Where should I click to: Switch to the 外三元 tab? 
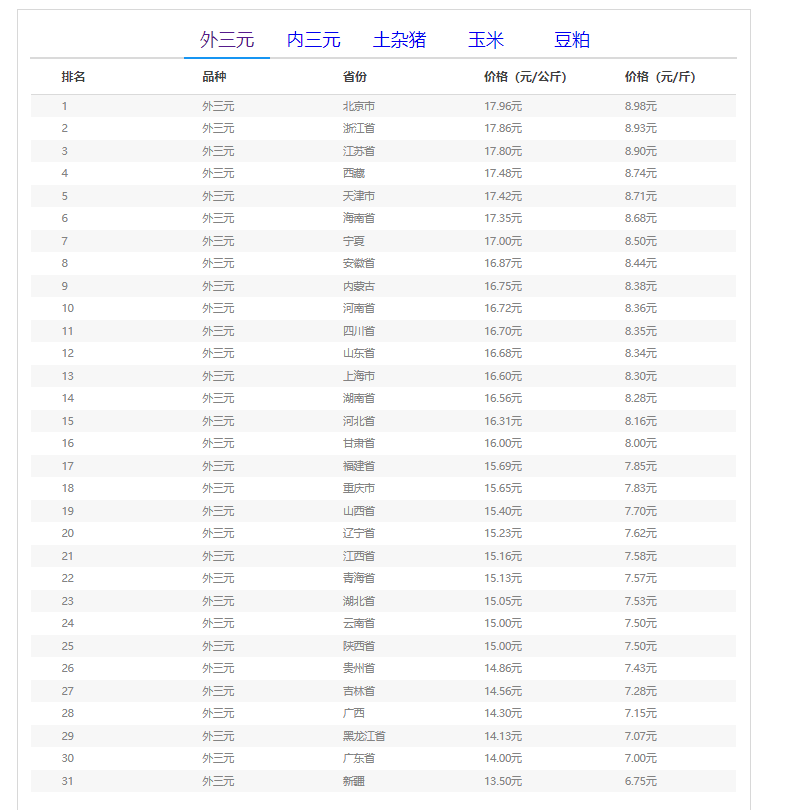(x=227, y=40)
